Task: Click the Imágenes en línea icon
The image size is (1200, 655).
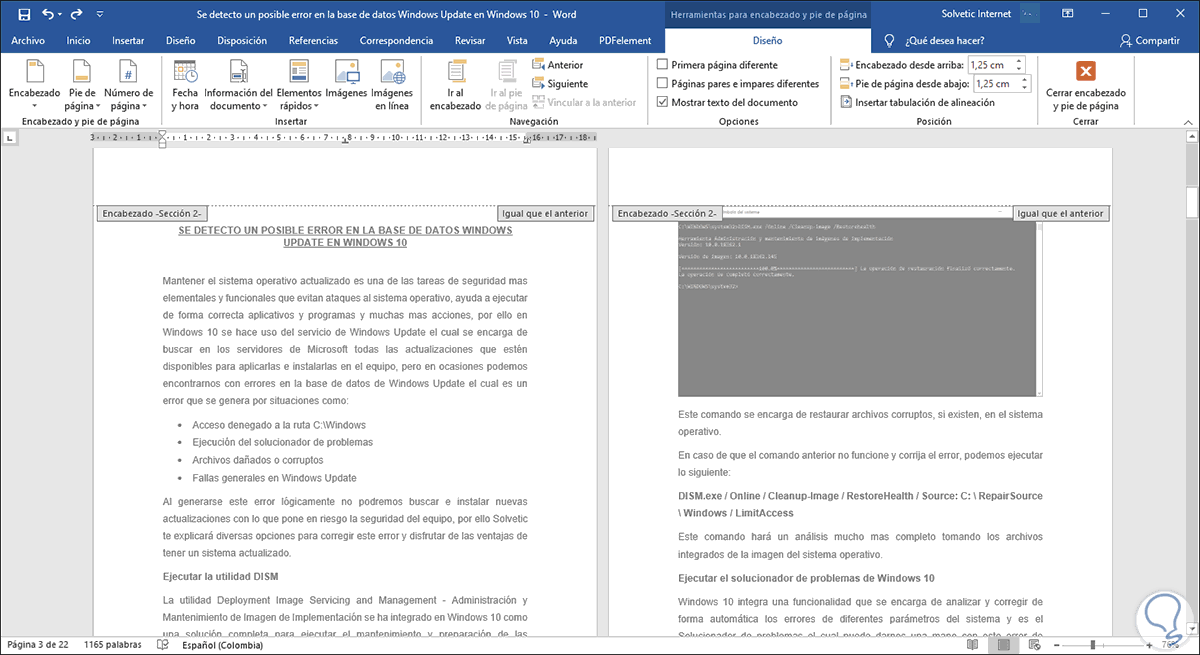Action: pos(392,84)
